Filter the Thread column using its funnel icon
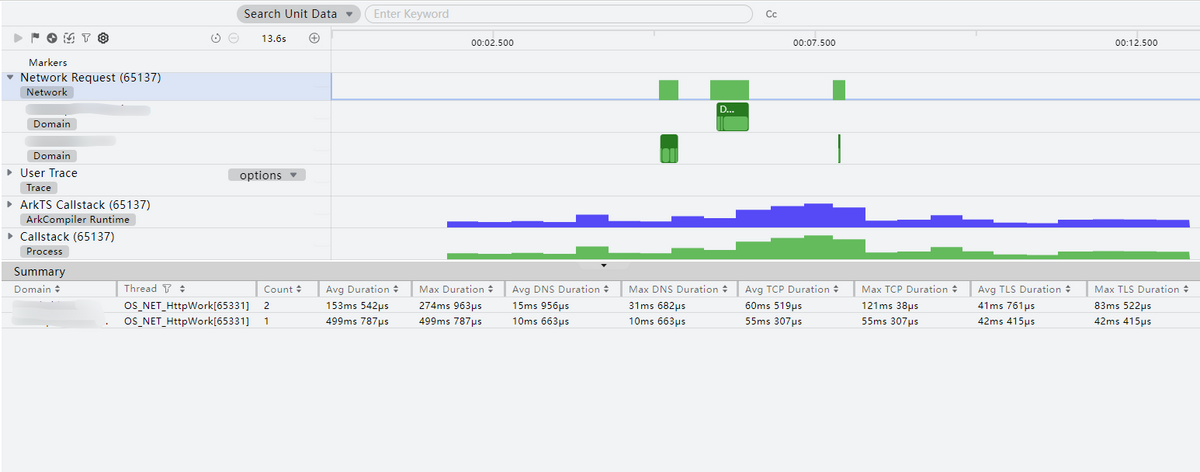1200x472 pixels. click(x=167, y=289)
